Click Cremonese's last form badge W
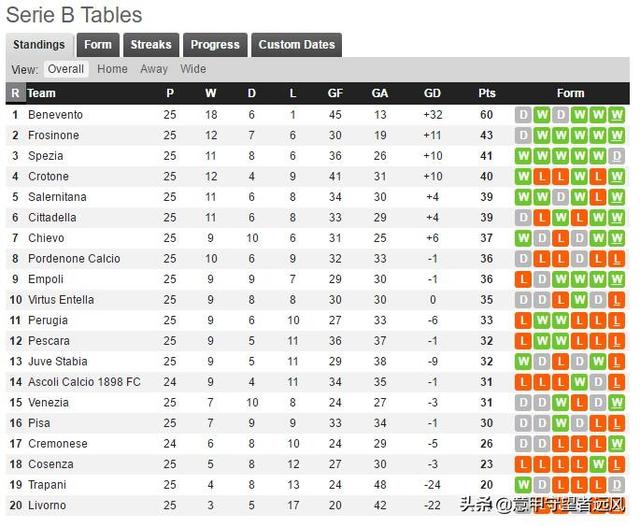This screenshot has width=640, height=527. click(x=616, y=444)
